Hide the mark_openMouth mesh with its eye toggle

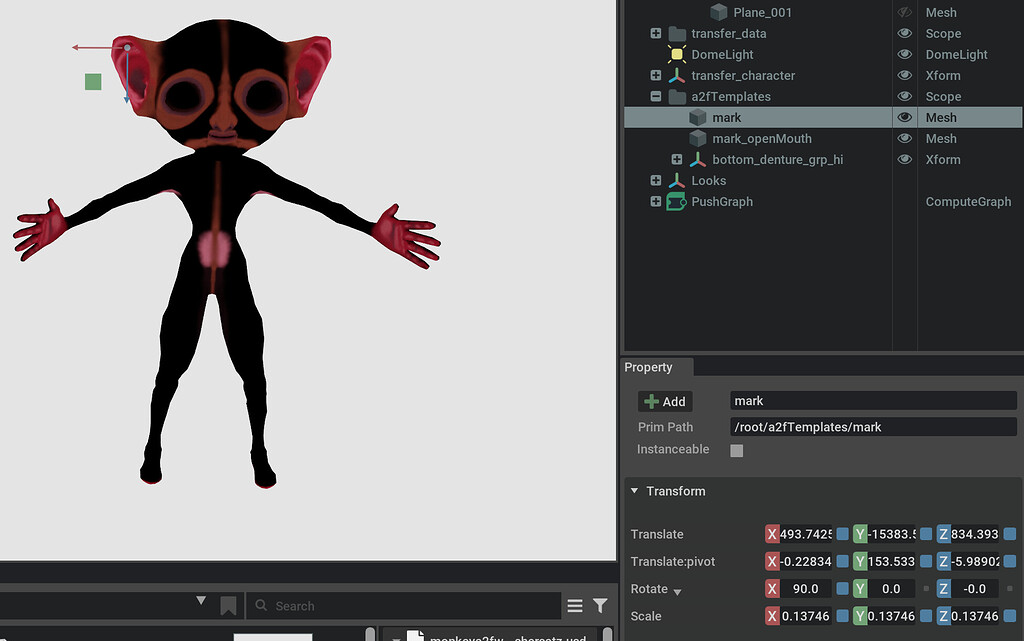(905, 138)
